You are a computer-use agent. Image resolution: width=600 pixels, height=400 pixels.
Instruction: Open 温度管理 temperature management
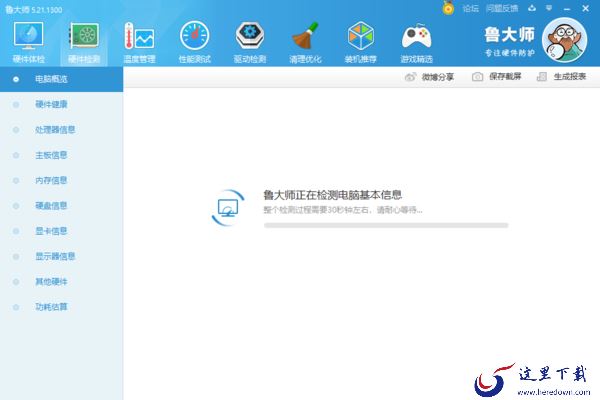point(139,42)
